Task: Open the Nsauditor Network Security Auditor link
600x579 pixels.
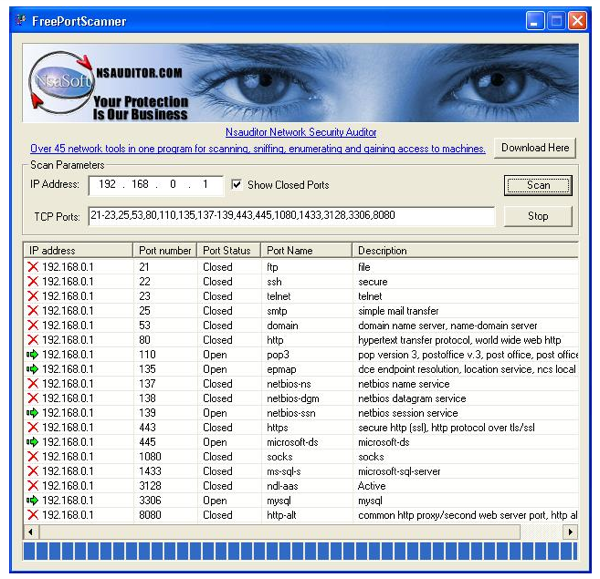Action: (301, 132)
